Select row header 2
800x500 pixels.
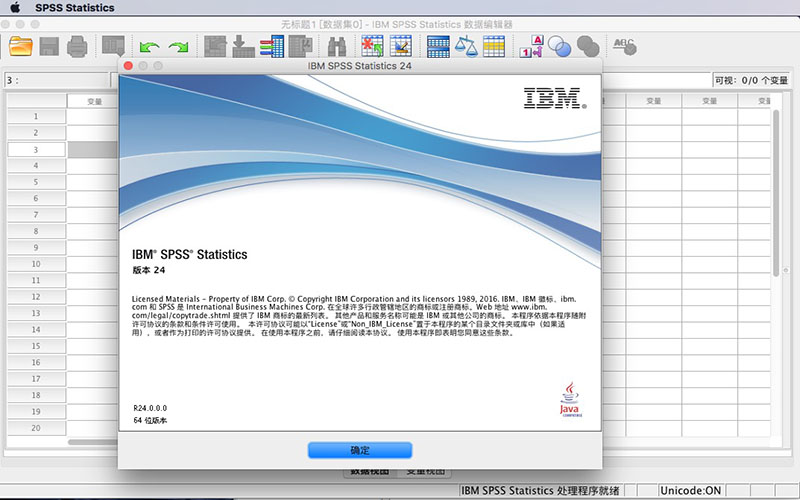tap(36, 133)
